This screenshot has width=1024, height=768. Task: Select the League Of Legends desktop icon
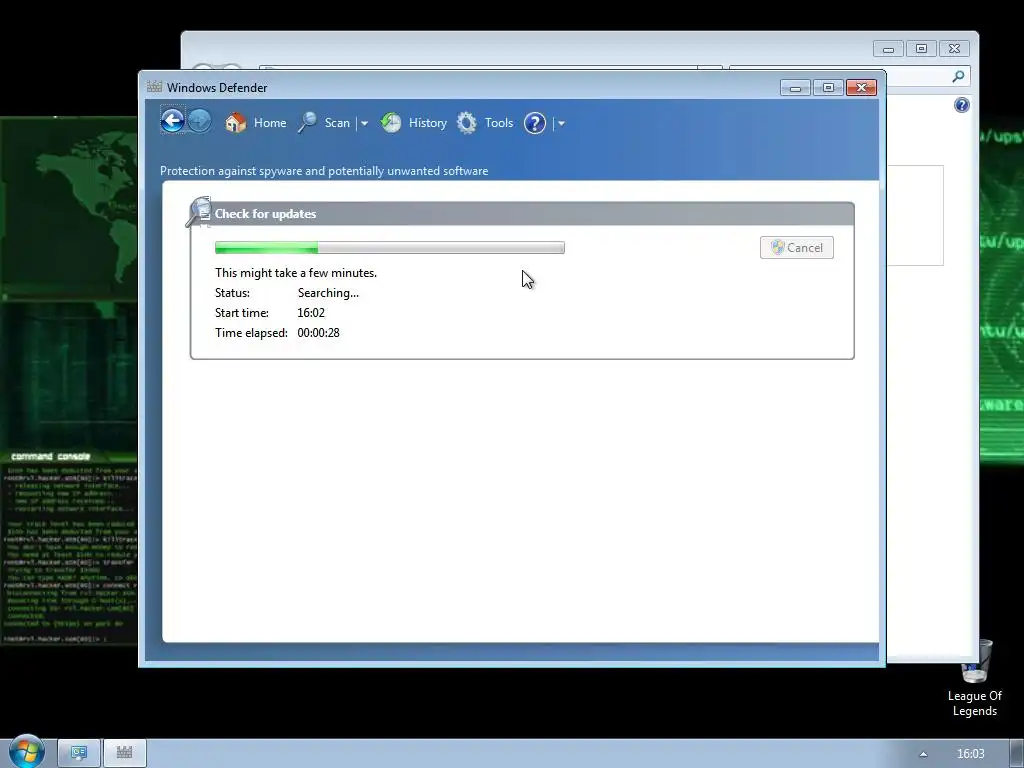click(974, 679)
